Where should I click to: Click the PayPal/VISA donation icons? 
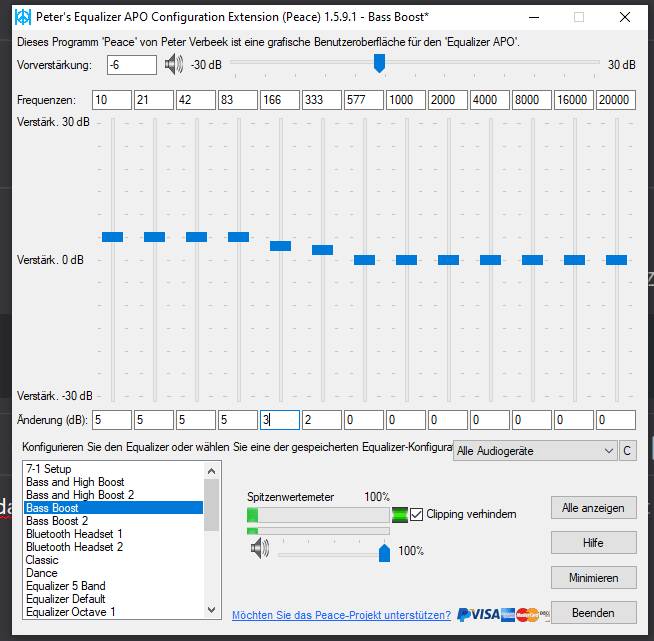tap(503, 614)
